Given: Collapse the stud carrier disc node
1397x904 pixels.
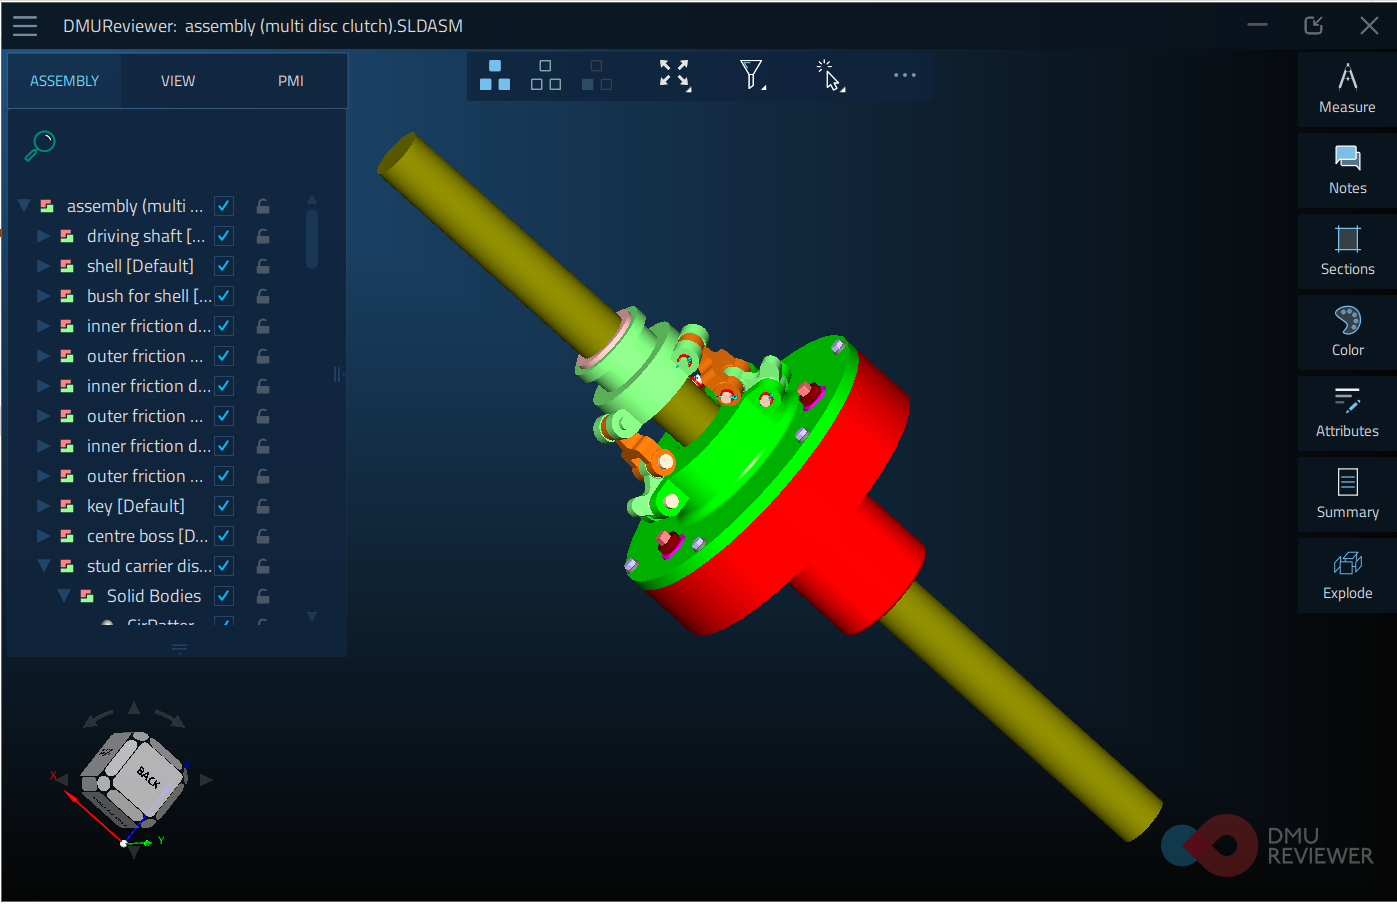Looking at the screenshot, I should (x=43, y=566).
